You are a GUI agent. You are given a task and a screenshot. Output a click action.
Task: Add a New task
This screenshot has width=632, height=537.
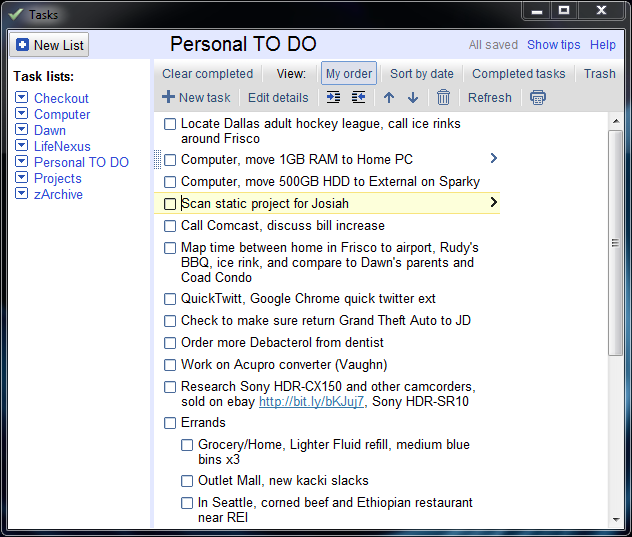coord(196,97)
